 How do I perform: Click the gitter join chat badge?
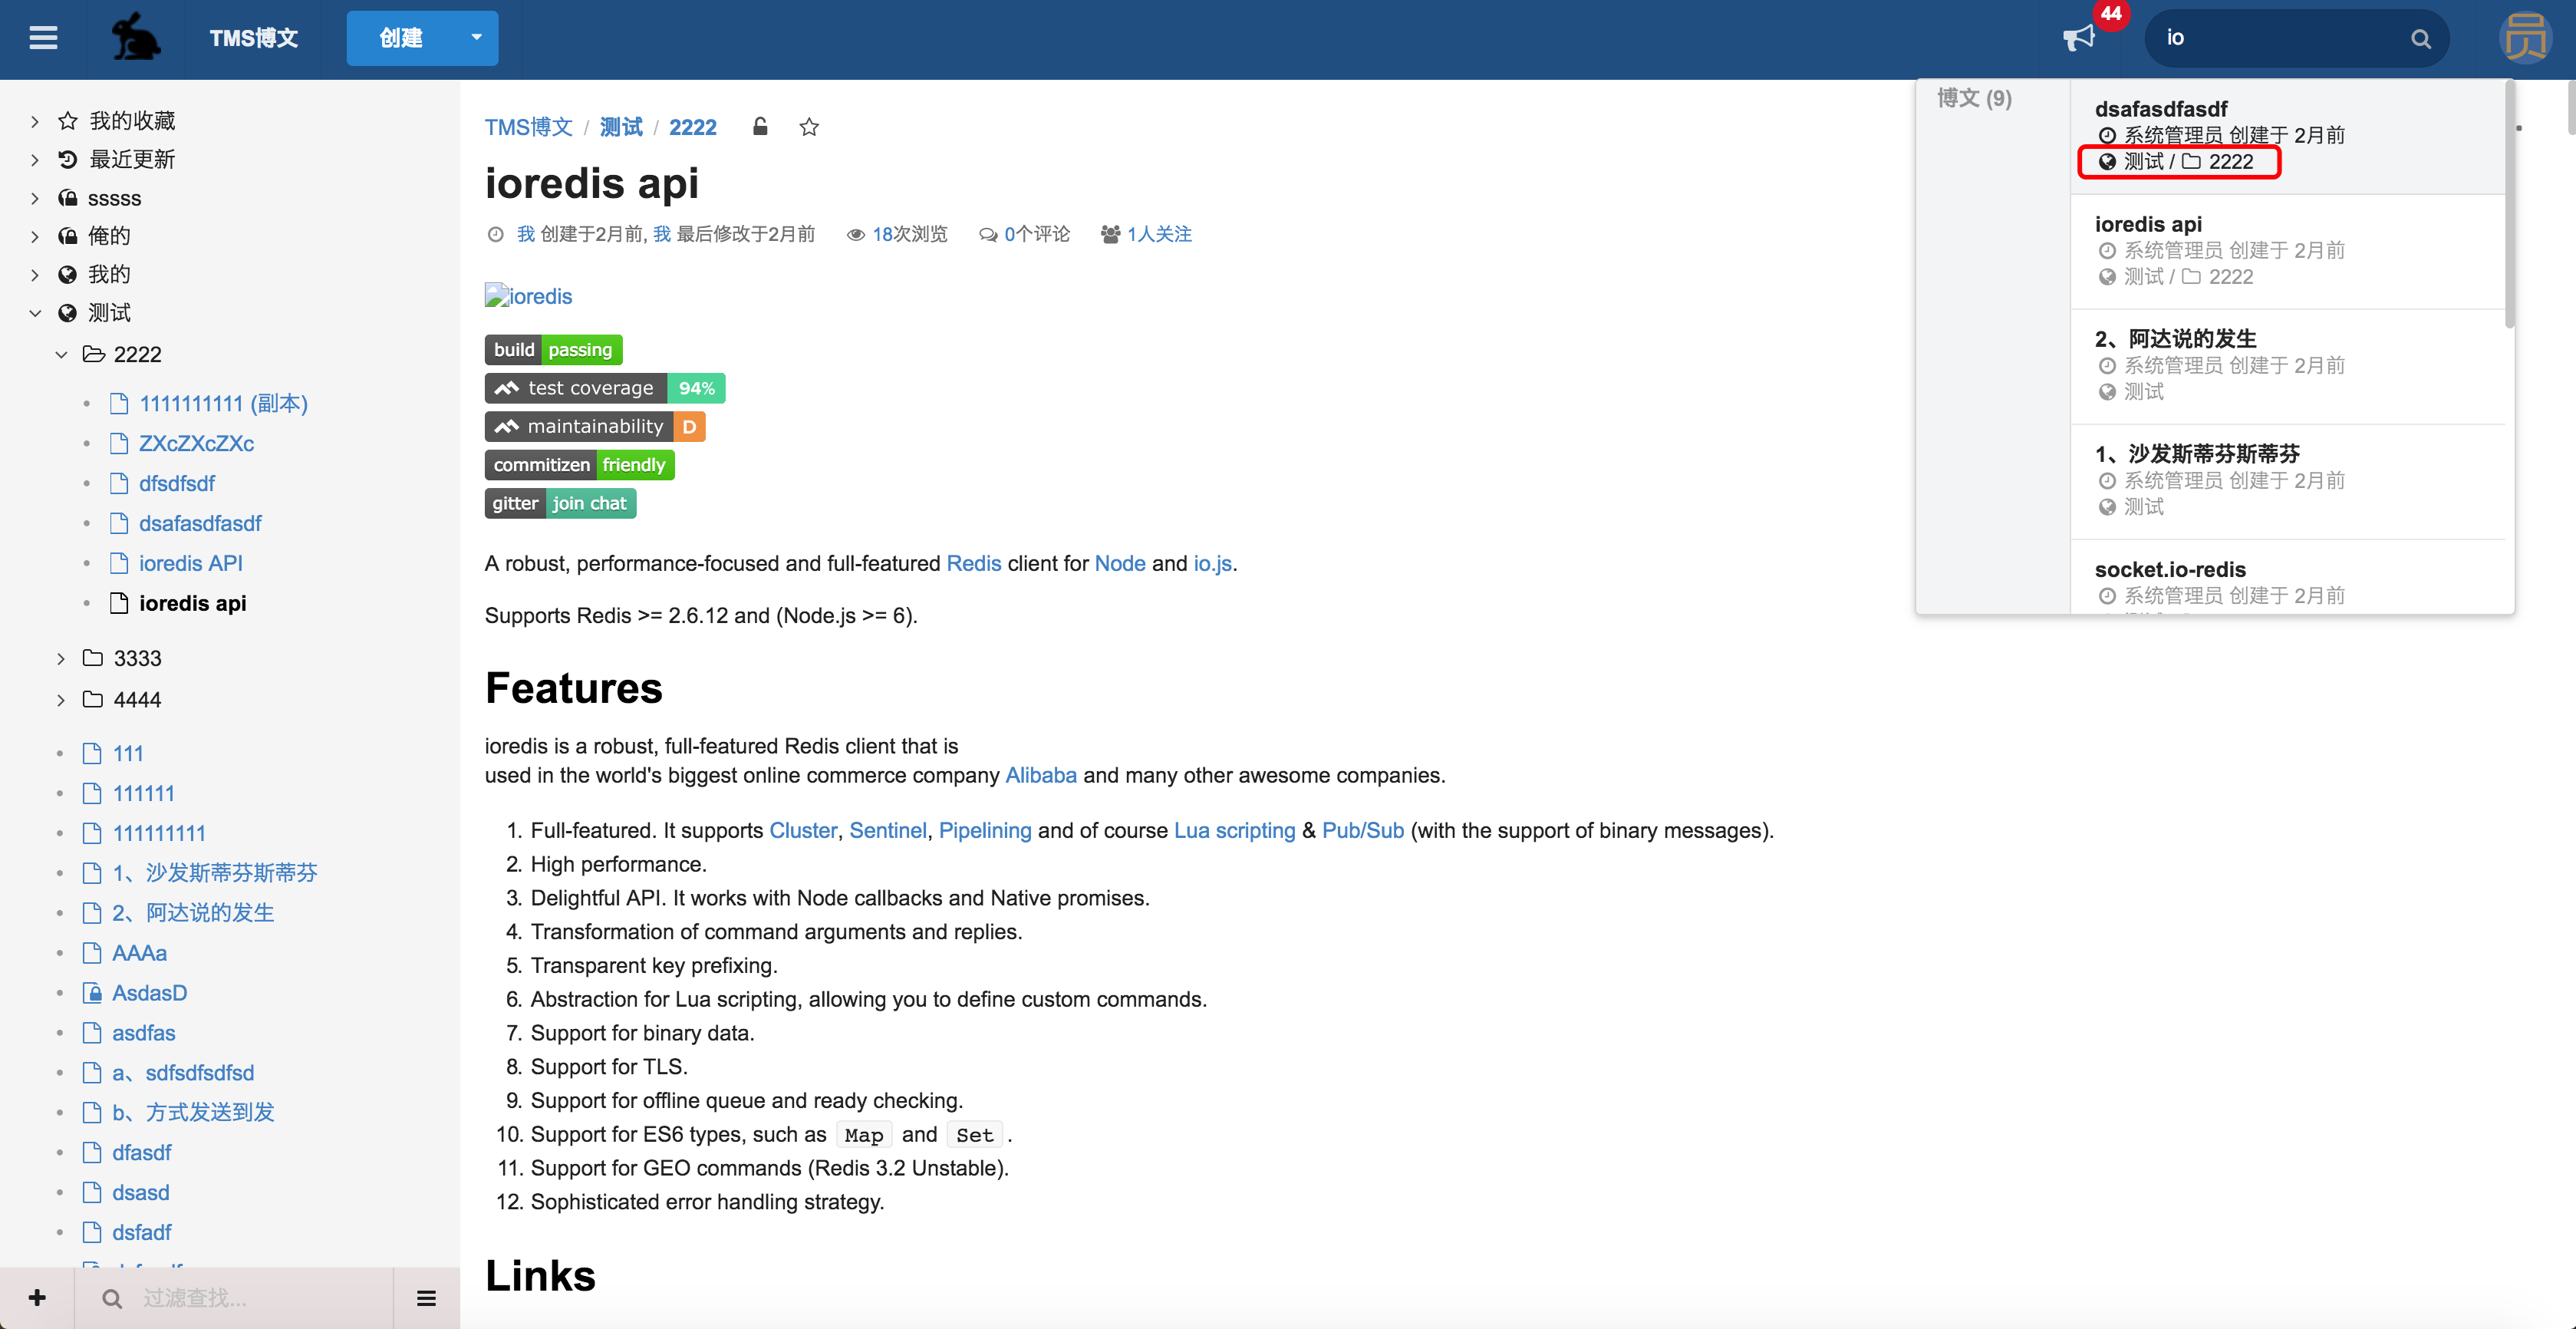(x=560, y=503)
